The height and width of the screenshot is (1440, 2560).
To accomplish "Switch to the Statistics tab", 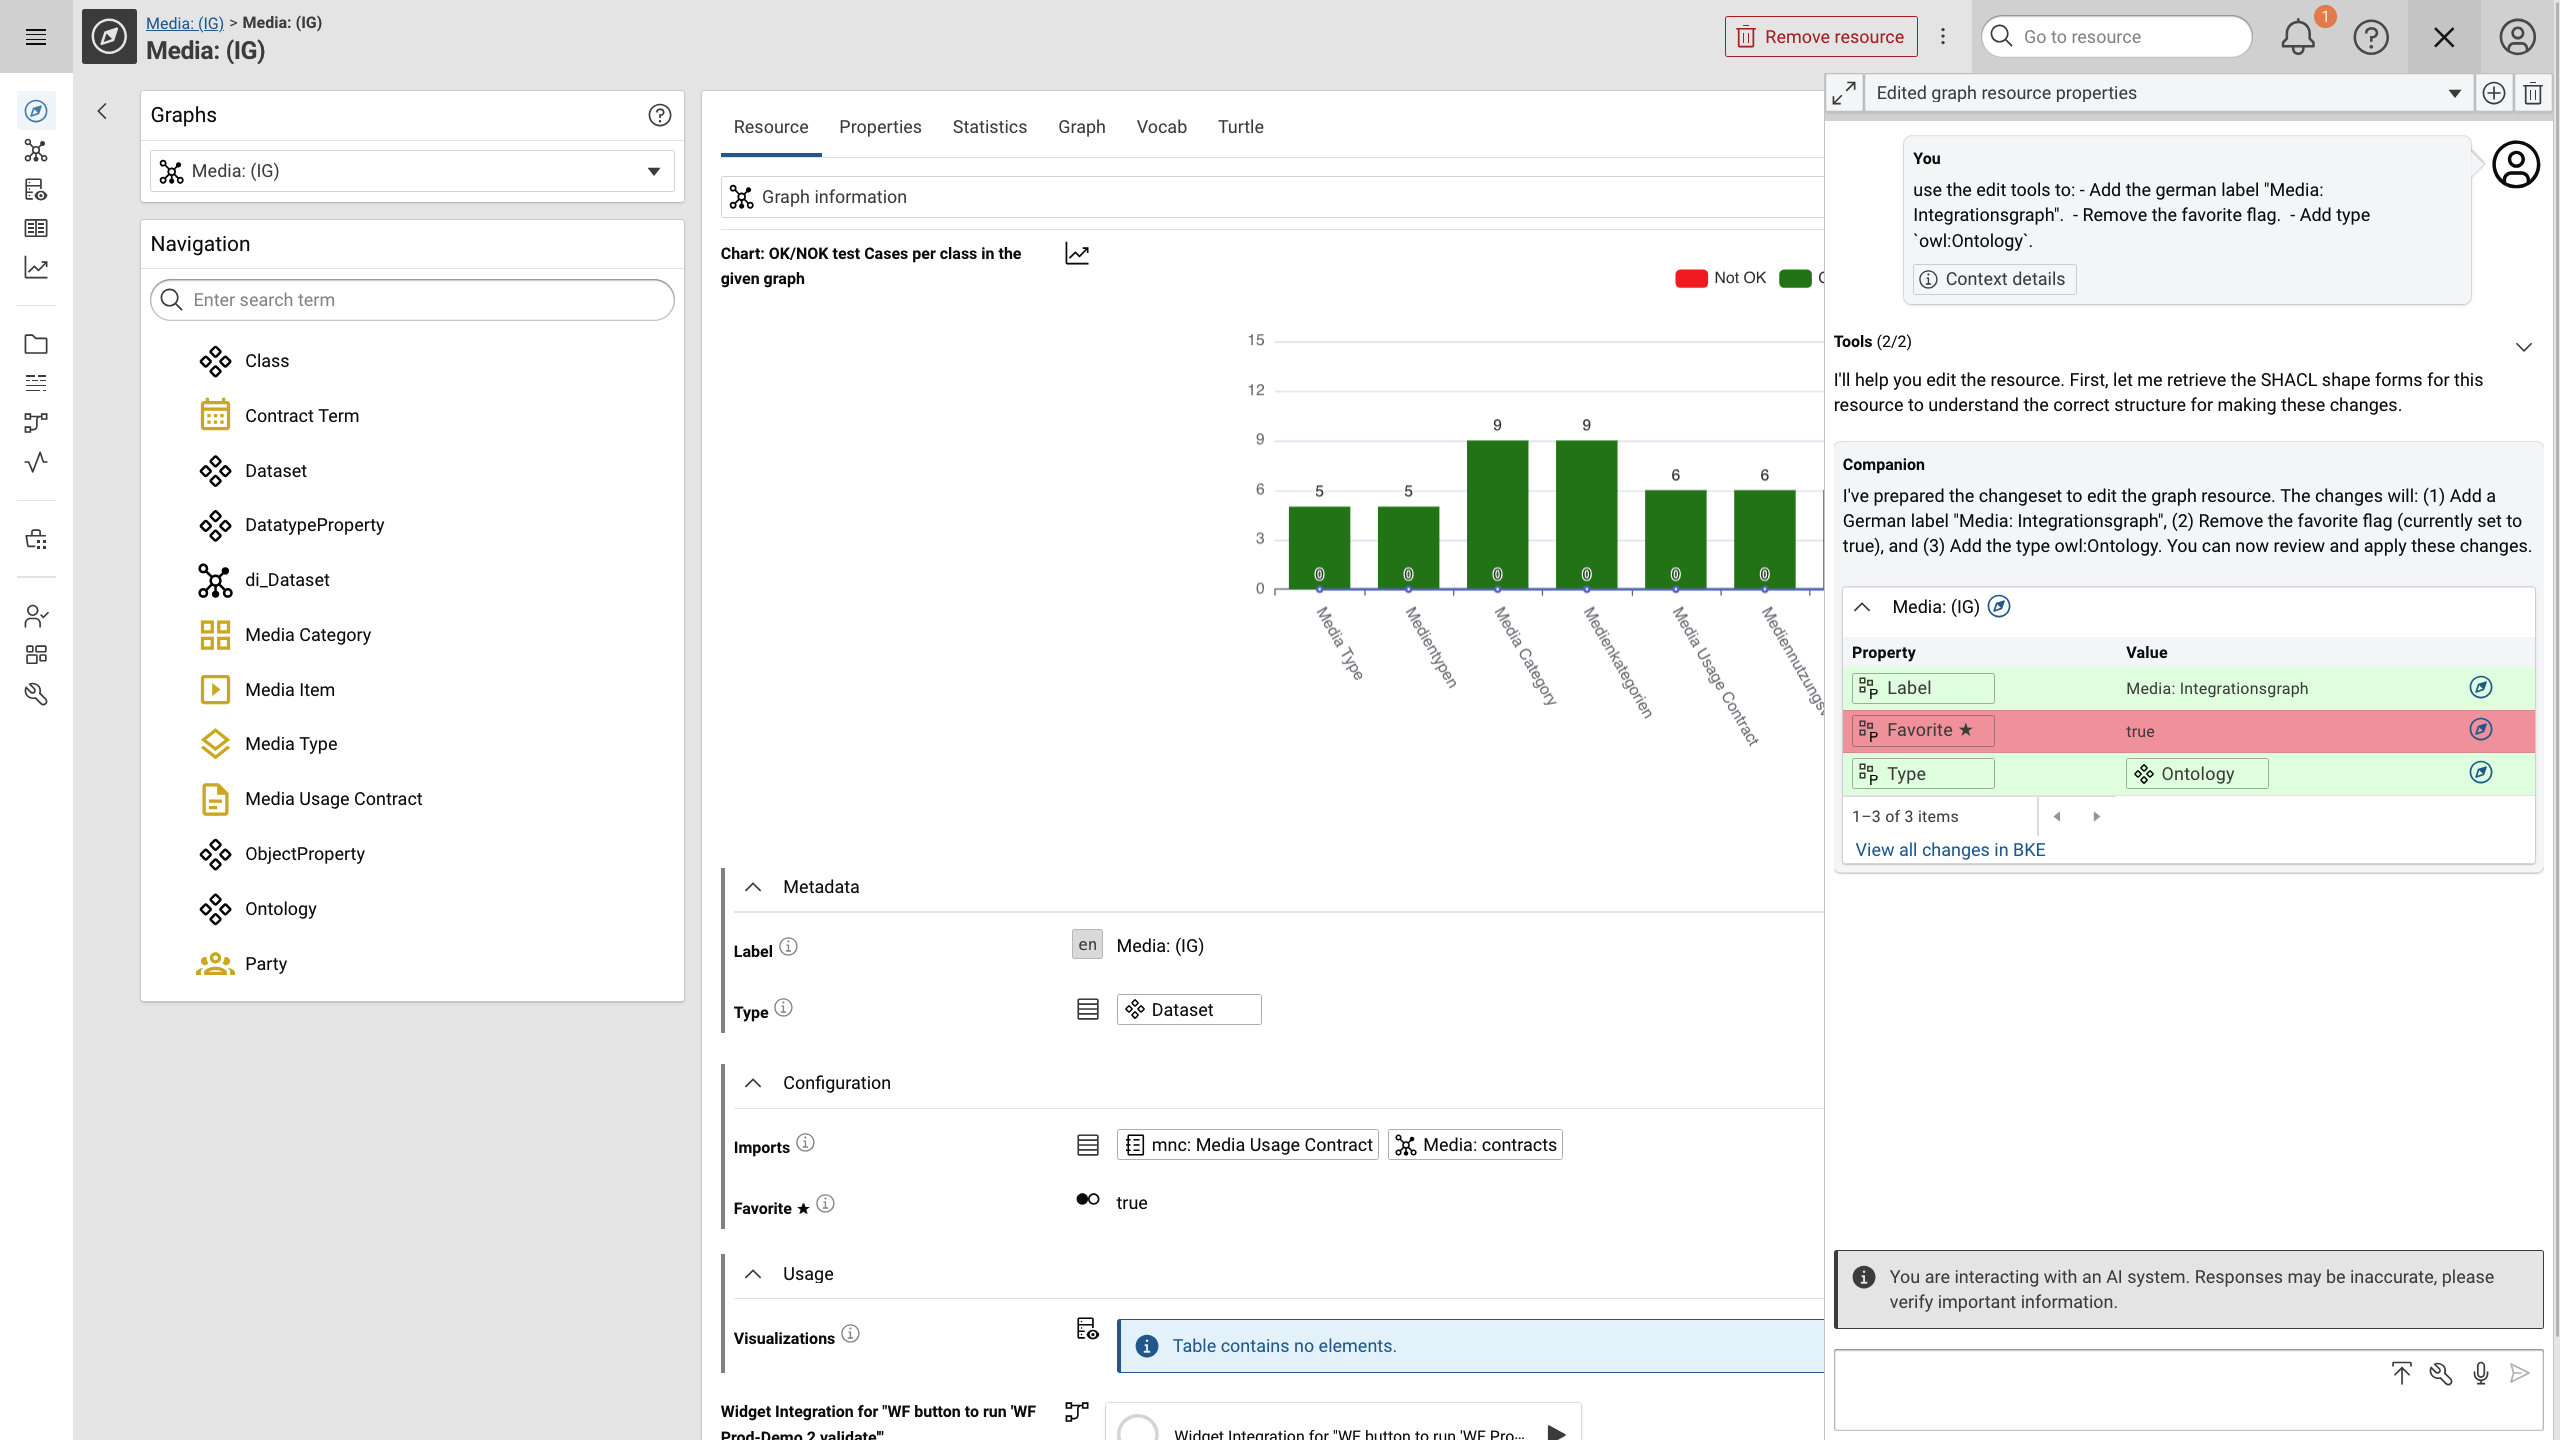I will point(989,127).
